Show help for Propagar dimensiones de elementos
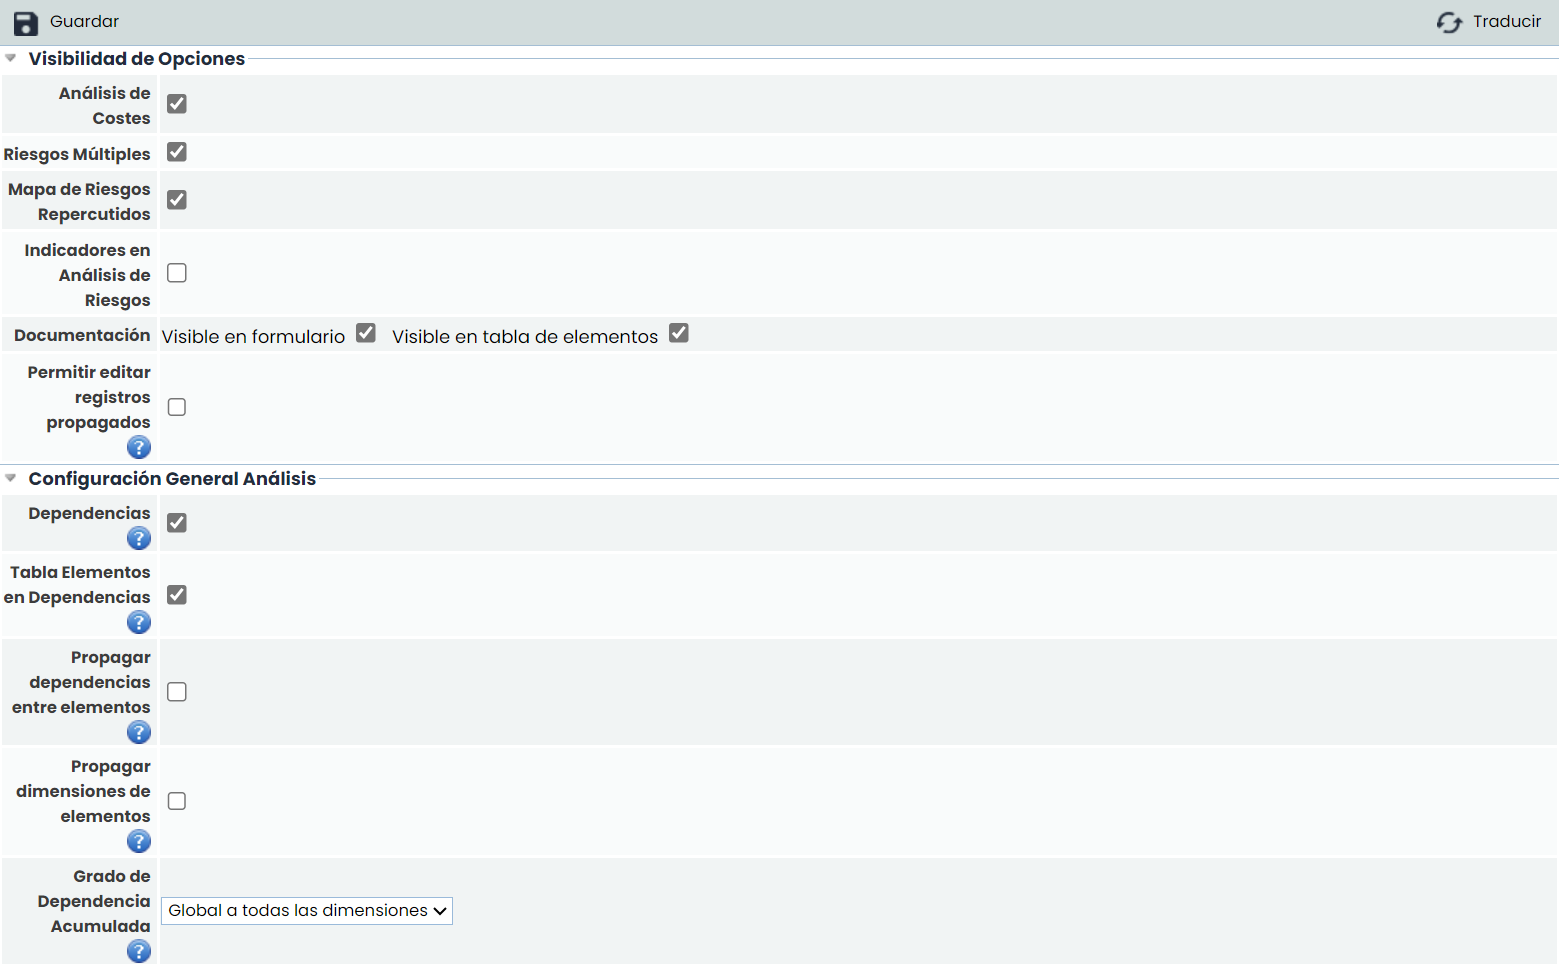This screenshot has height=967, width=1559. click(139, 842)
